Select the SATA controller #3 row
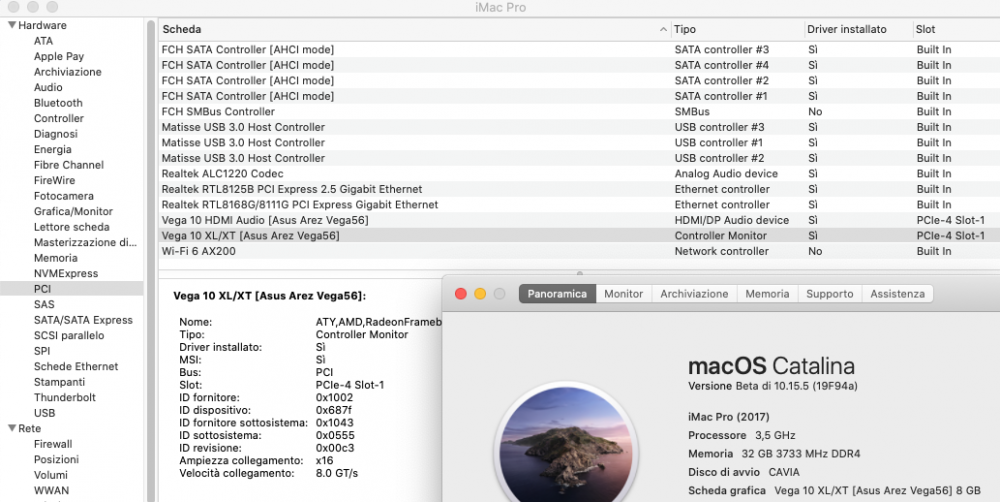Screen dimensions: 1000x502 [x=579, y=50]
